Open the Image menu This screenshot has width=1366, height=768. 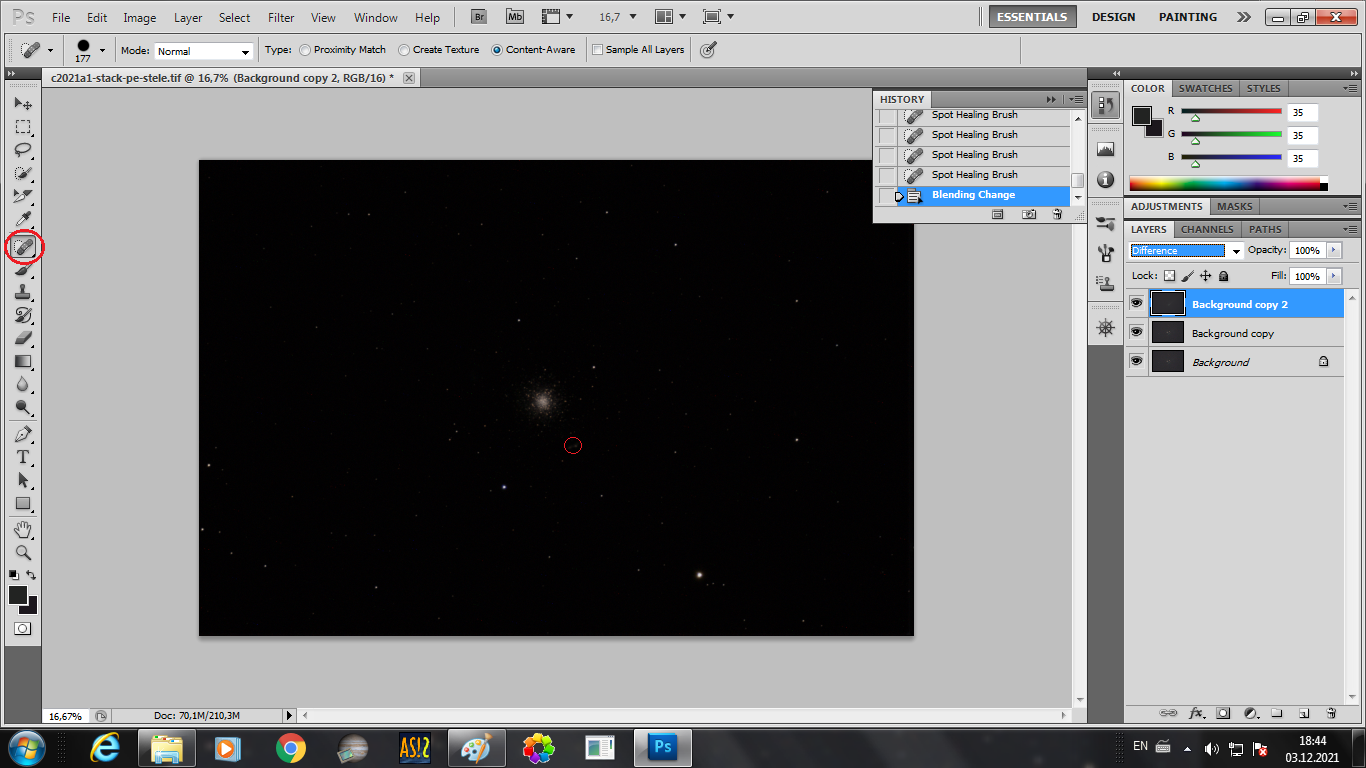click(140, 18)
